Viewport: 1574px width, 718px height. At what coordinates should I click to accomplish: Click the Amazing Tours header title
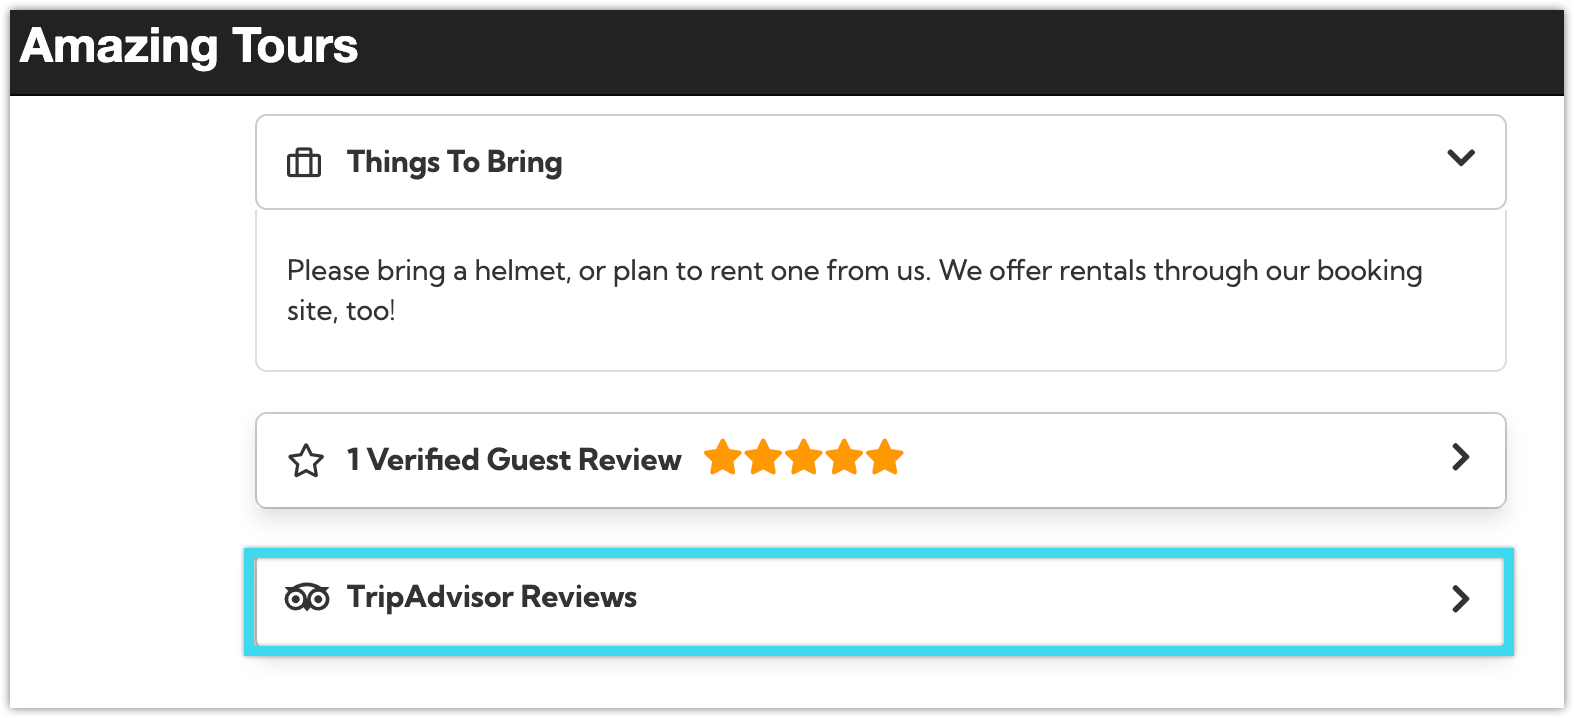189,46
